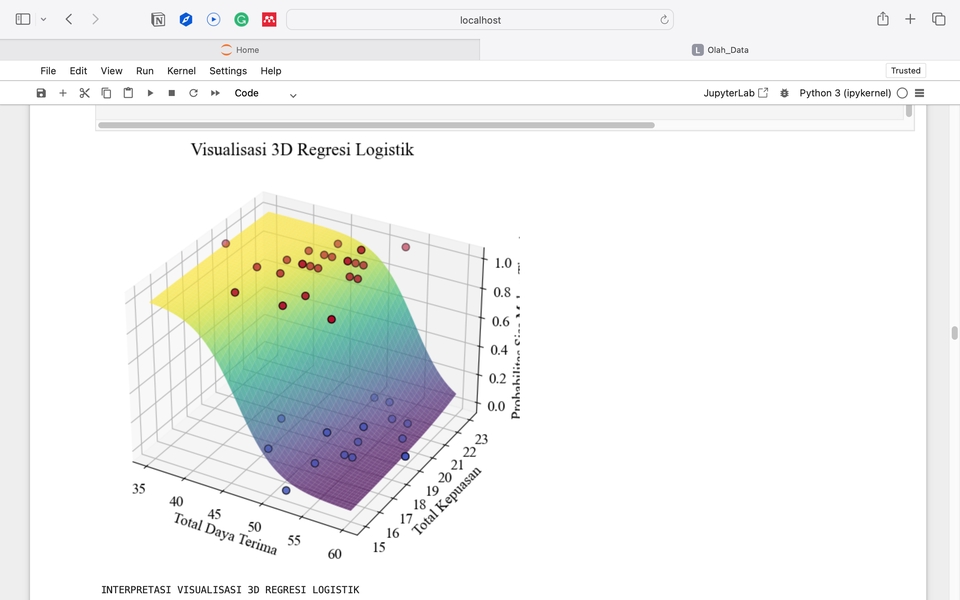Open the cell type Code dropdown
This screenshot has height=600, width=960.
click(x=265, y=93)
